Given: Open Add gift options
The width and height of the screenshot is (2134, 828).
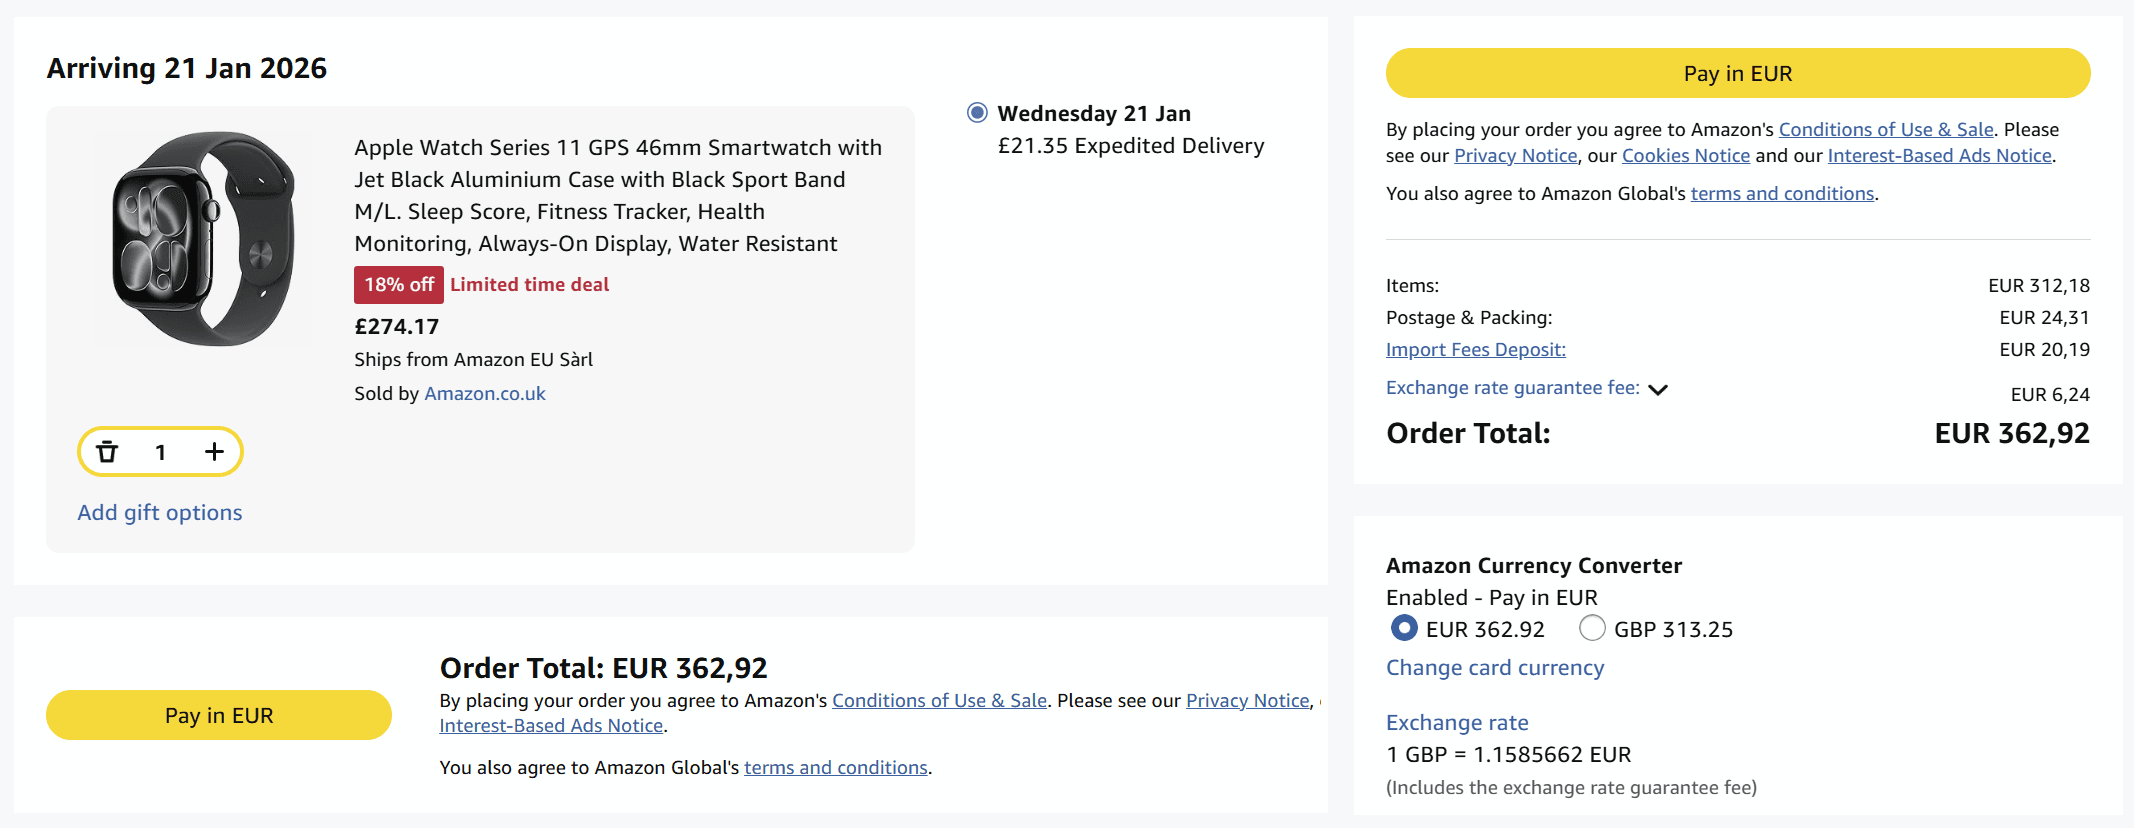Looking at the screenshot, I should tap(160, 512).
